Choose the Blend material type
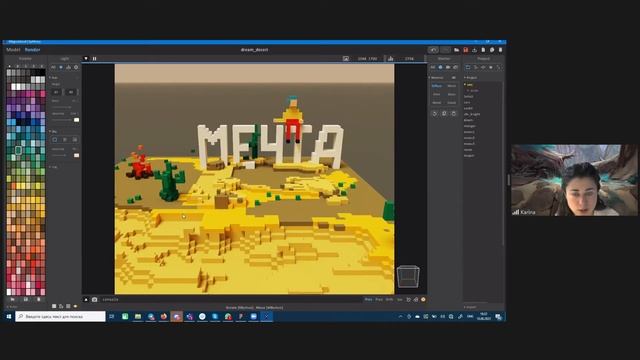The height and width of the screenshot is (360, 640). 437,102
